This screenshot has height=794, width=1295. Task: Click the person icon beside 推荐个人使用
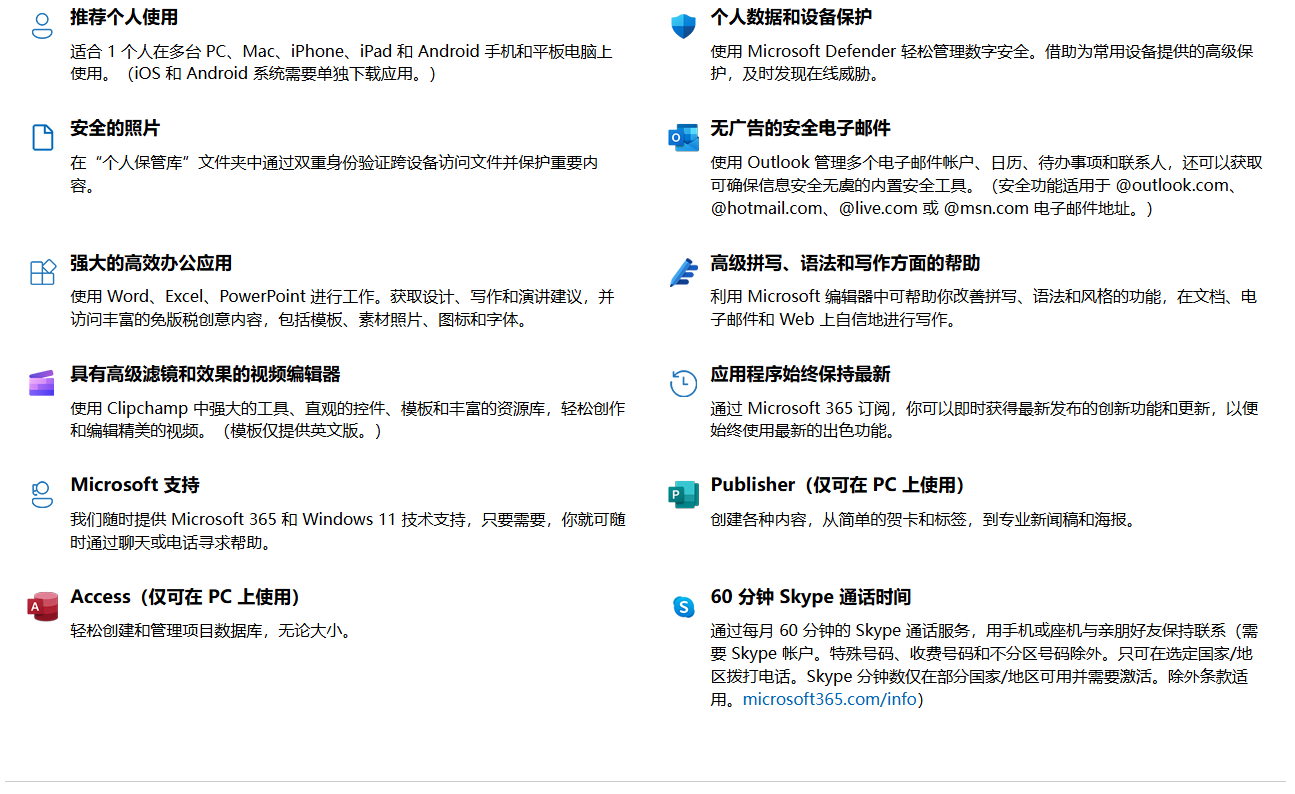[x=42, y=26]
